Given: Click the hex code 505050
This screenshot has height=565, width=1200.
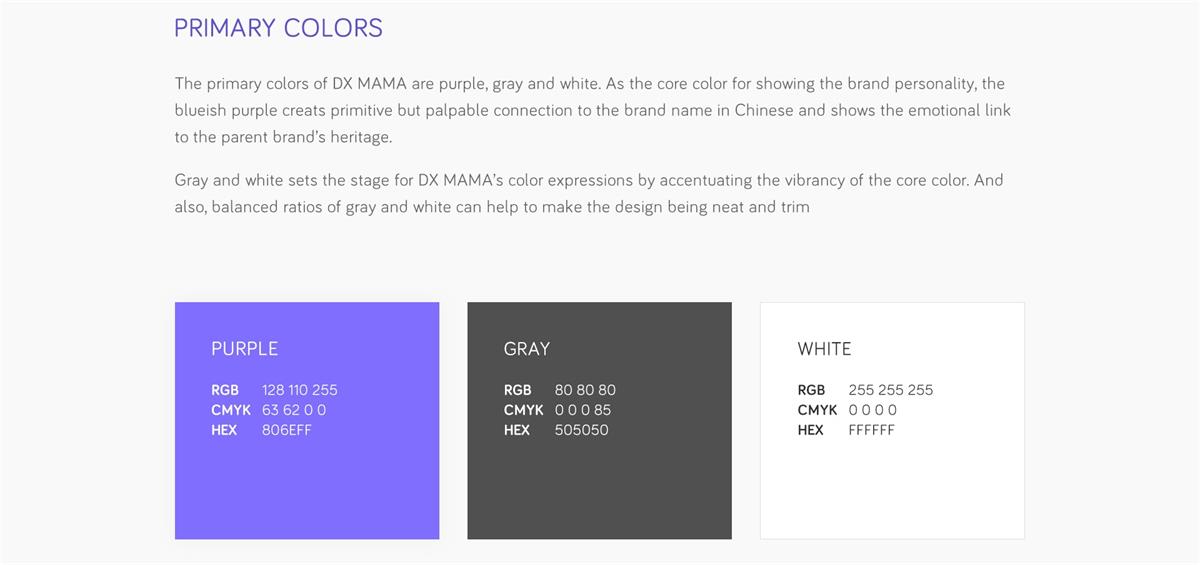Looking at the screenshot, I should pos(581,430).
